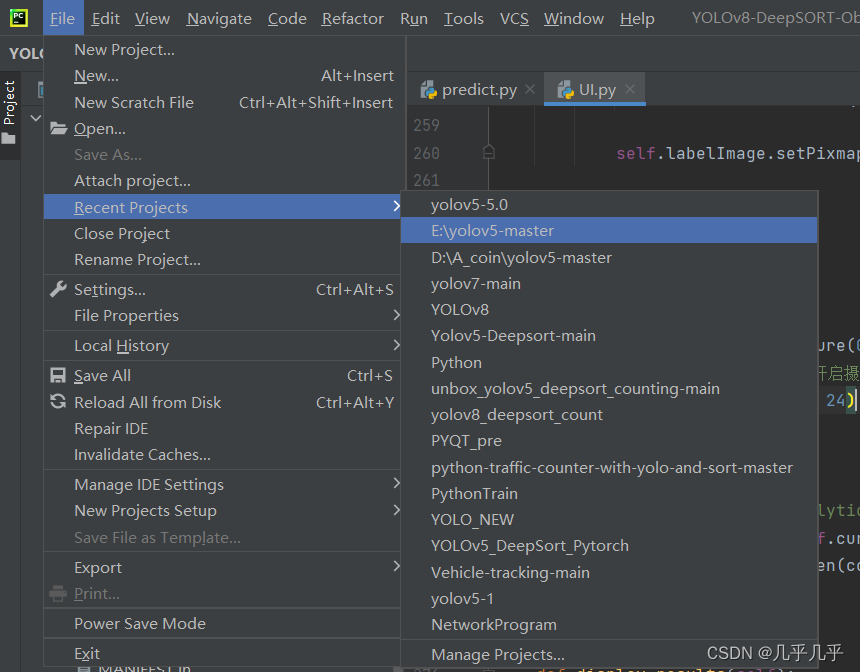860x672 pixels.
Task: Open recent project Vehicle-tracking-main
Action: coord(609,572)
